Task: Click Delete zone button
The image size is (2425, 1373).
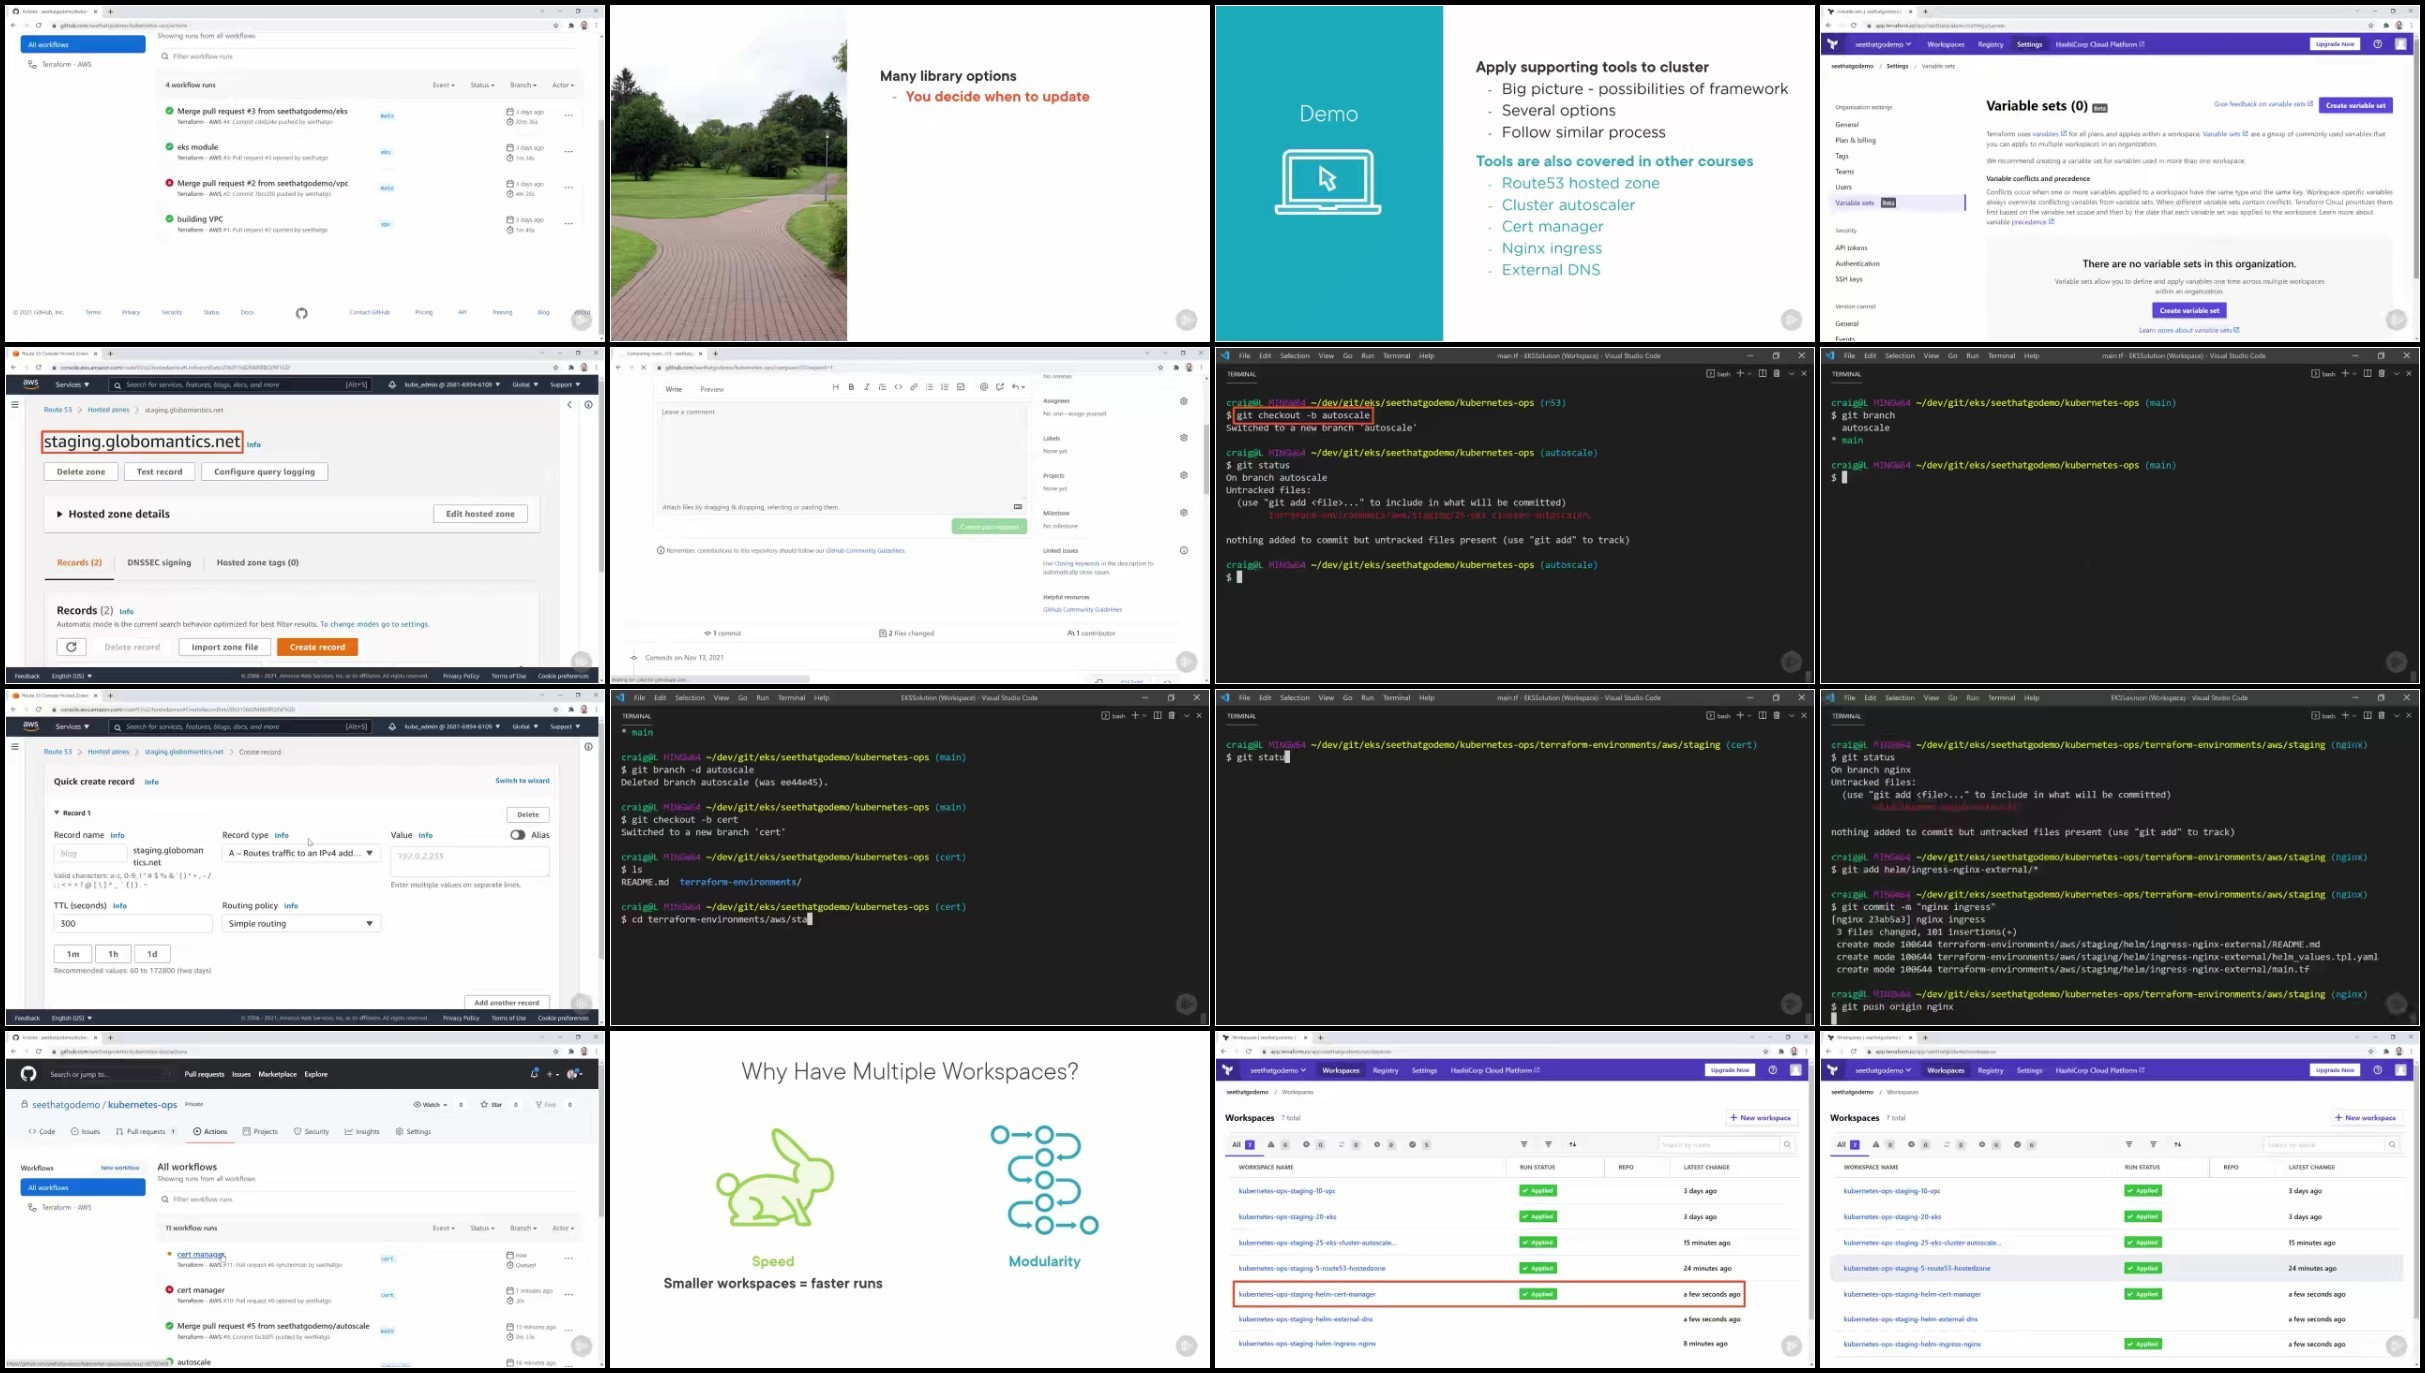Action: [x=81, y=472]
